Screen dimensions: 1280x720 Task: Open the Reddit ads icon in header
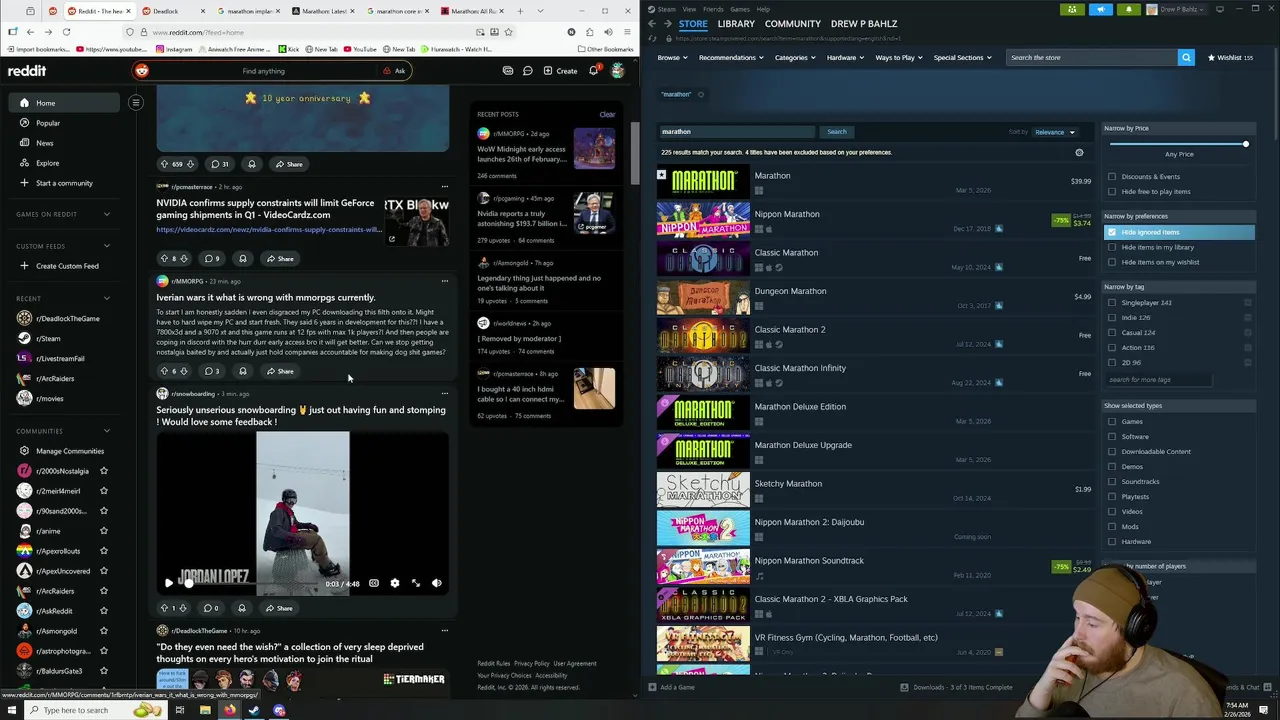(x=508, y=71)
